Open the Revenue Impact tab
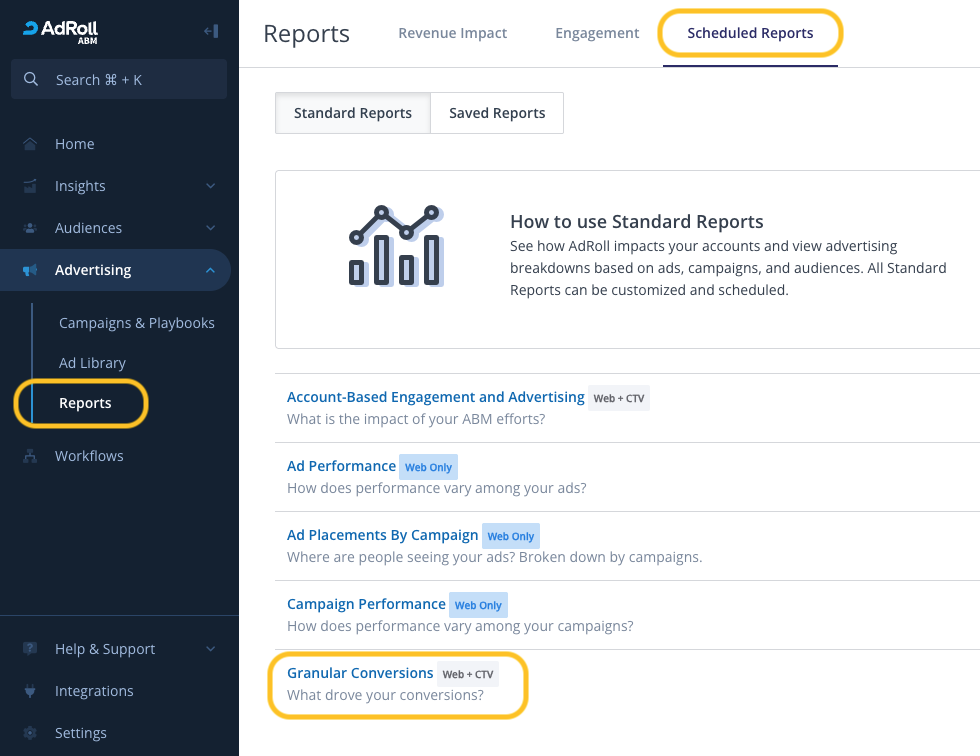This screenshot has width=980, height=756. (x=452, y=33)
